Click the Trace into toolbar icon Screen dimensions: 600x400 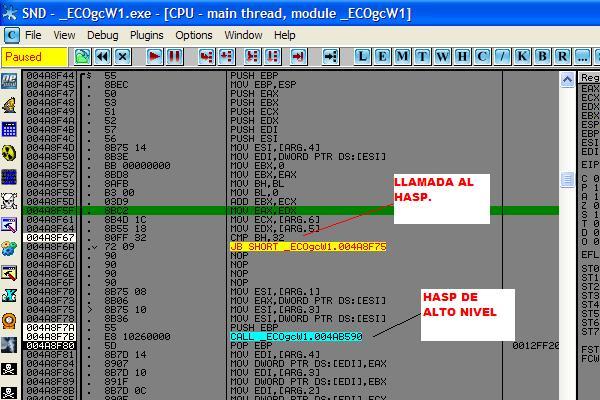point(253,57)
